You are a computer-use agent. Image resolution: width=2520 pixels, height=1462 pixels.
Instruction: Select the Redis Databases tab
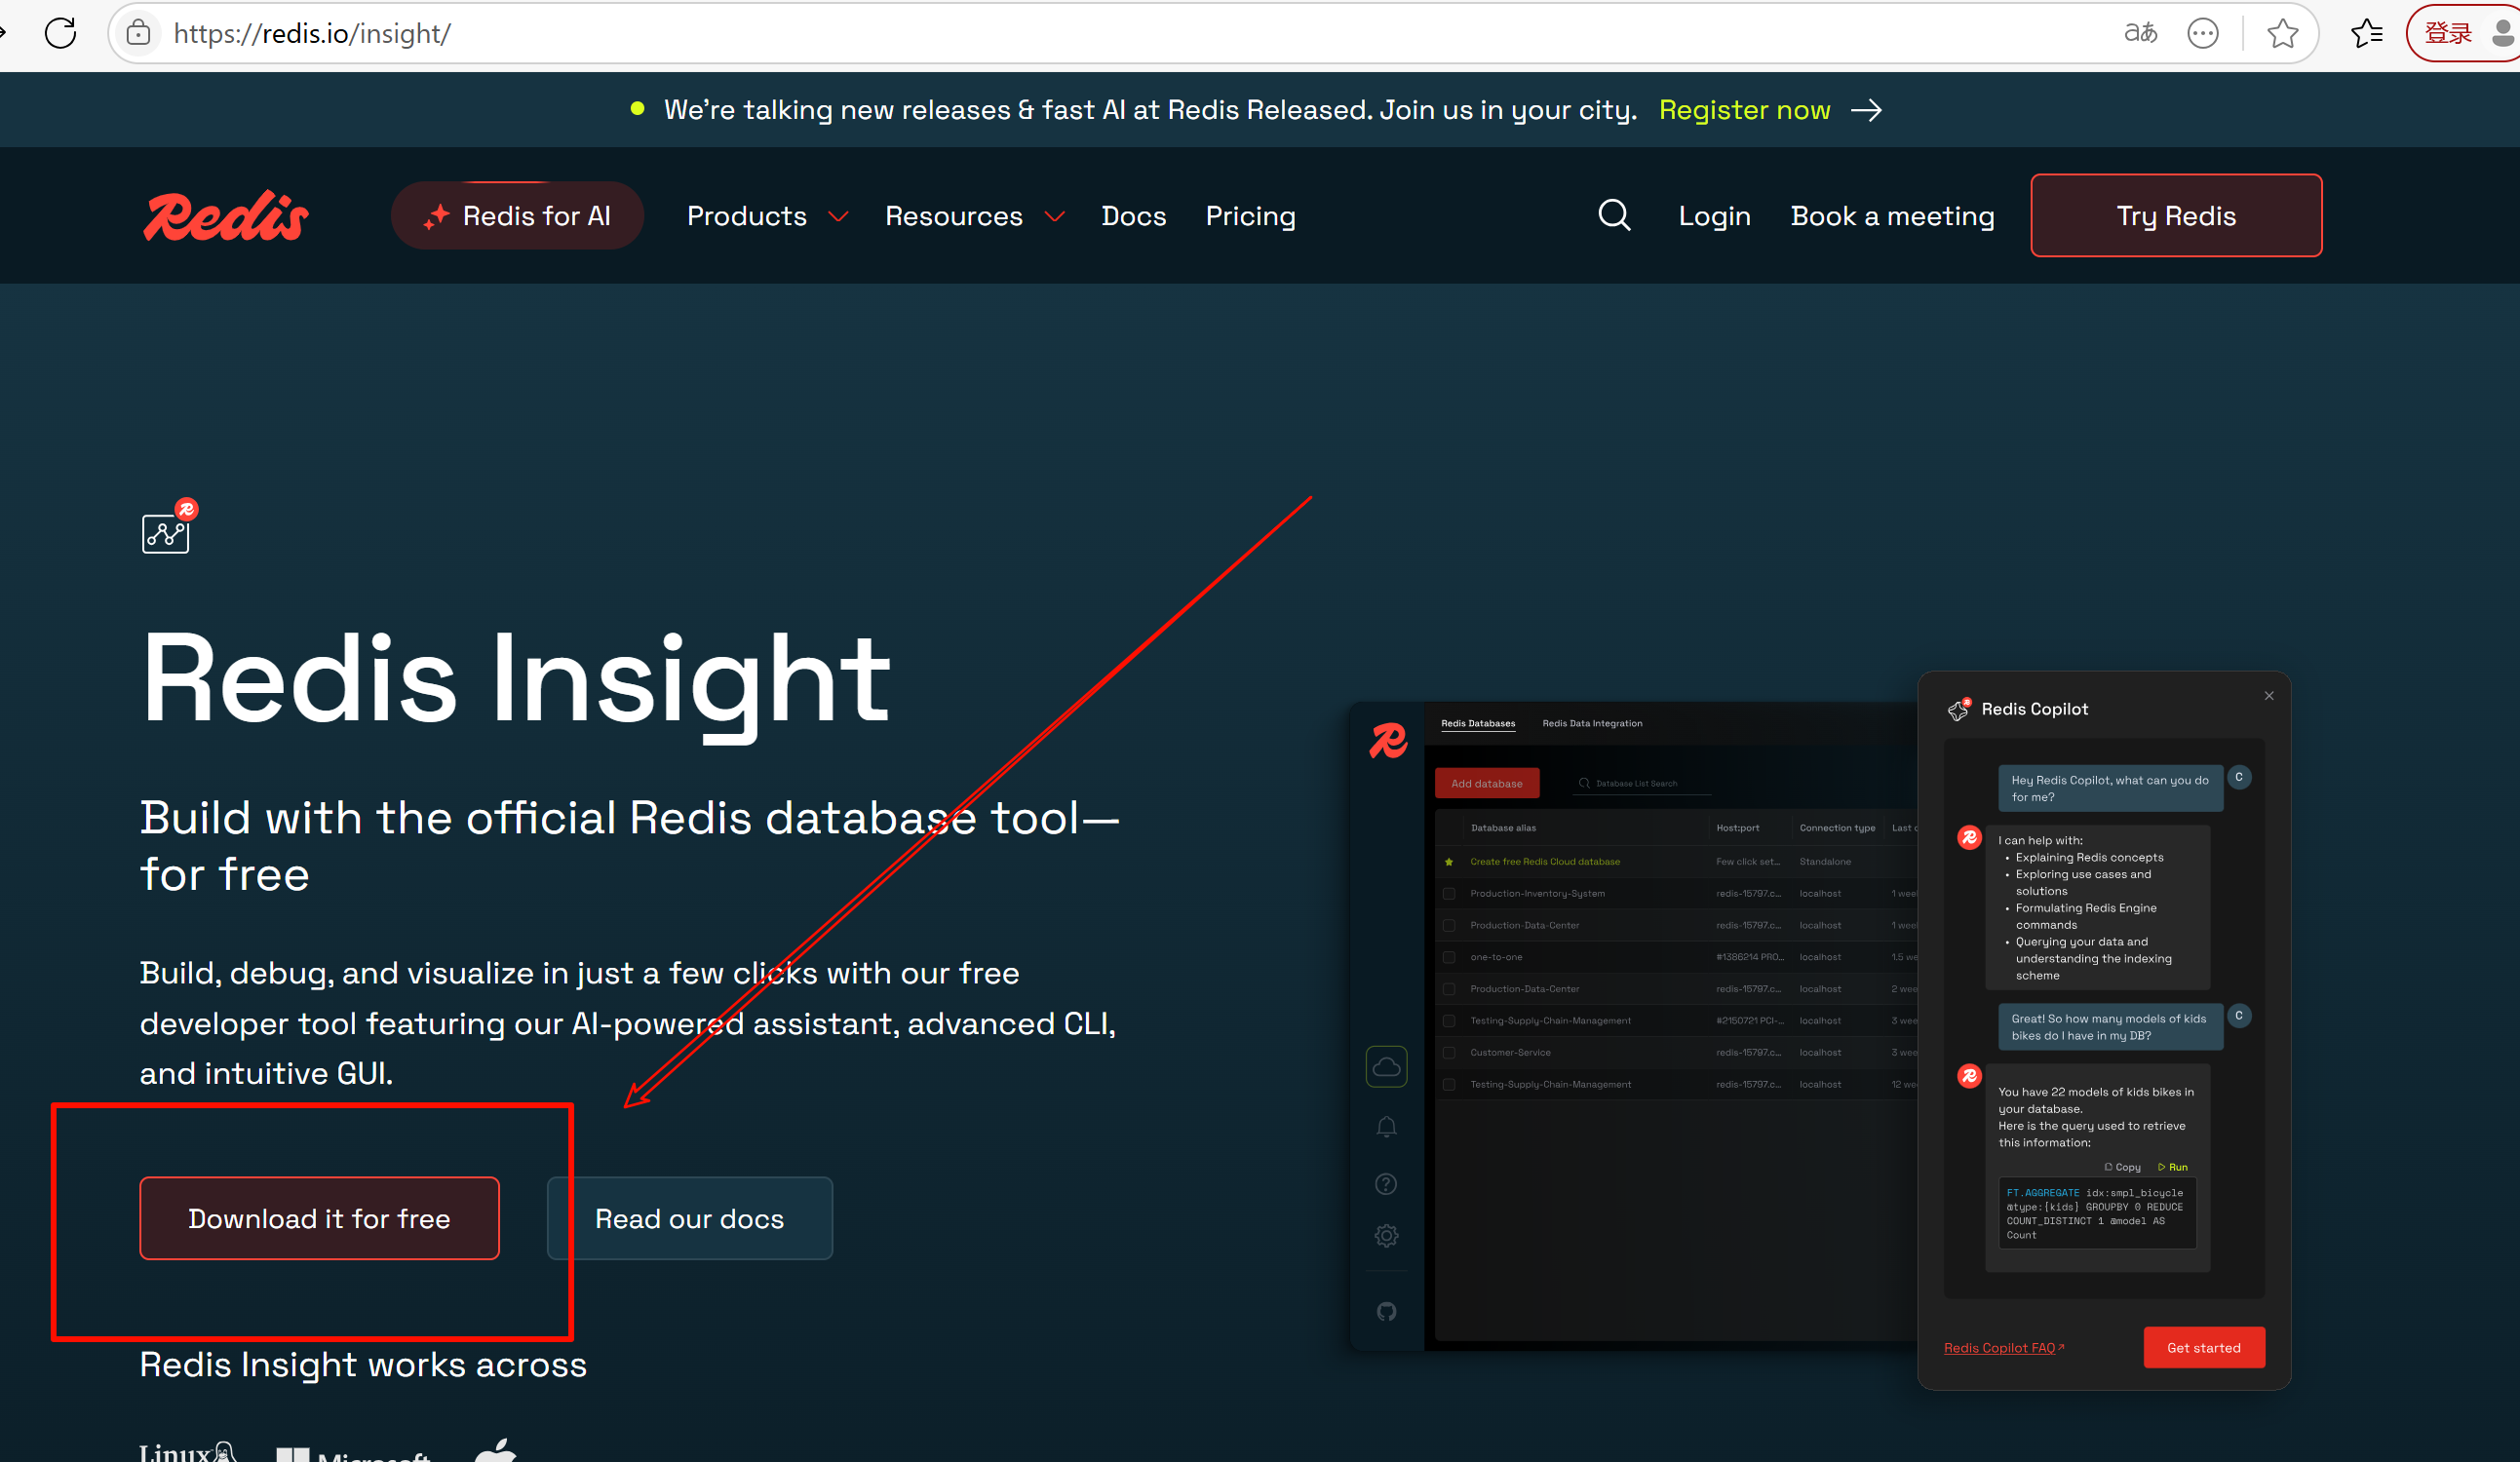[1478, 723]
